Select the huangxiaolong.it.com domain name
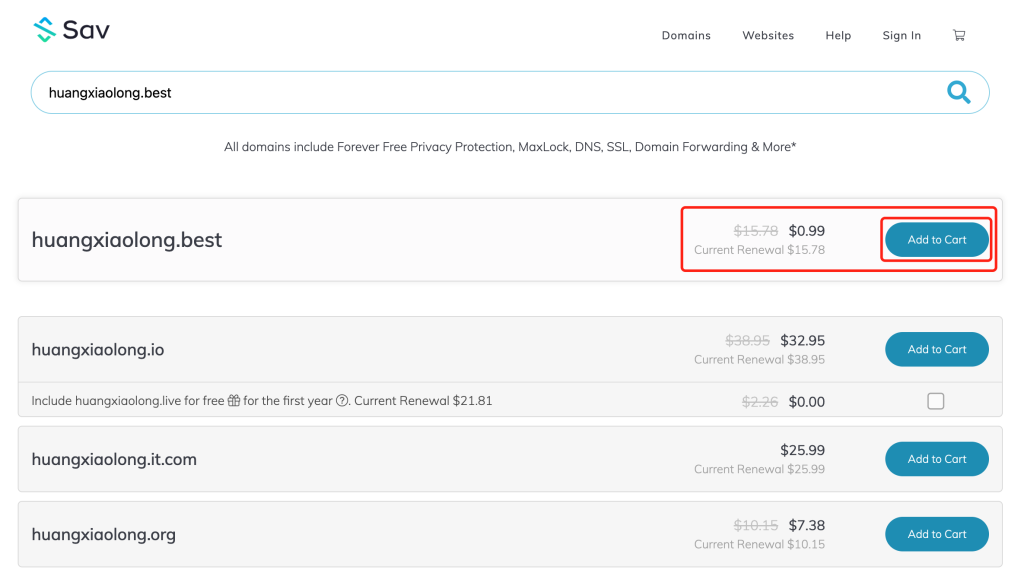This screenshot has height=576, width=1024. click(114, 460)
